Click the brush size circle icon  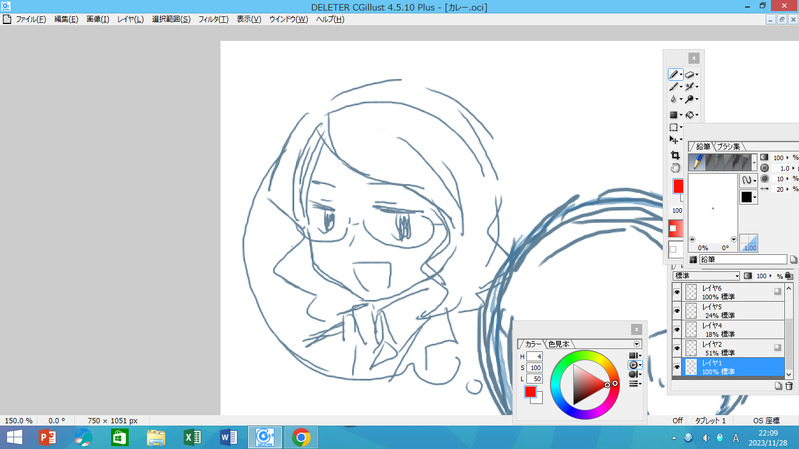pos(764,168)
